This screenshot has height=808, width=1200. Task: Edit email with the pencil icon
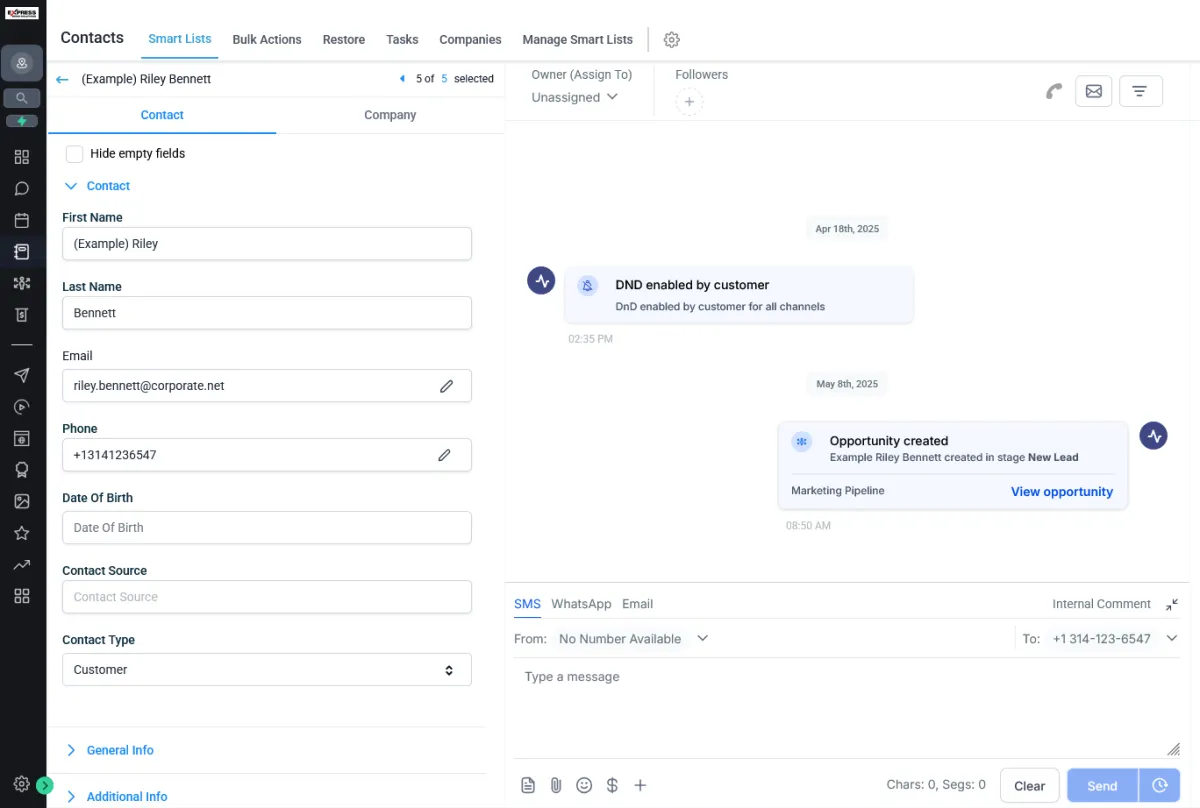pyautogui.click(x=447, y=386)
